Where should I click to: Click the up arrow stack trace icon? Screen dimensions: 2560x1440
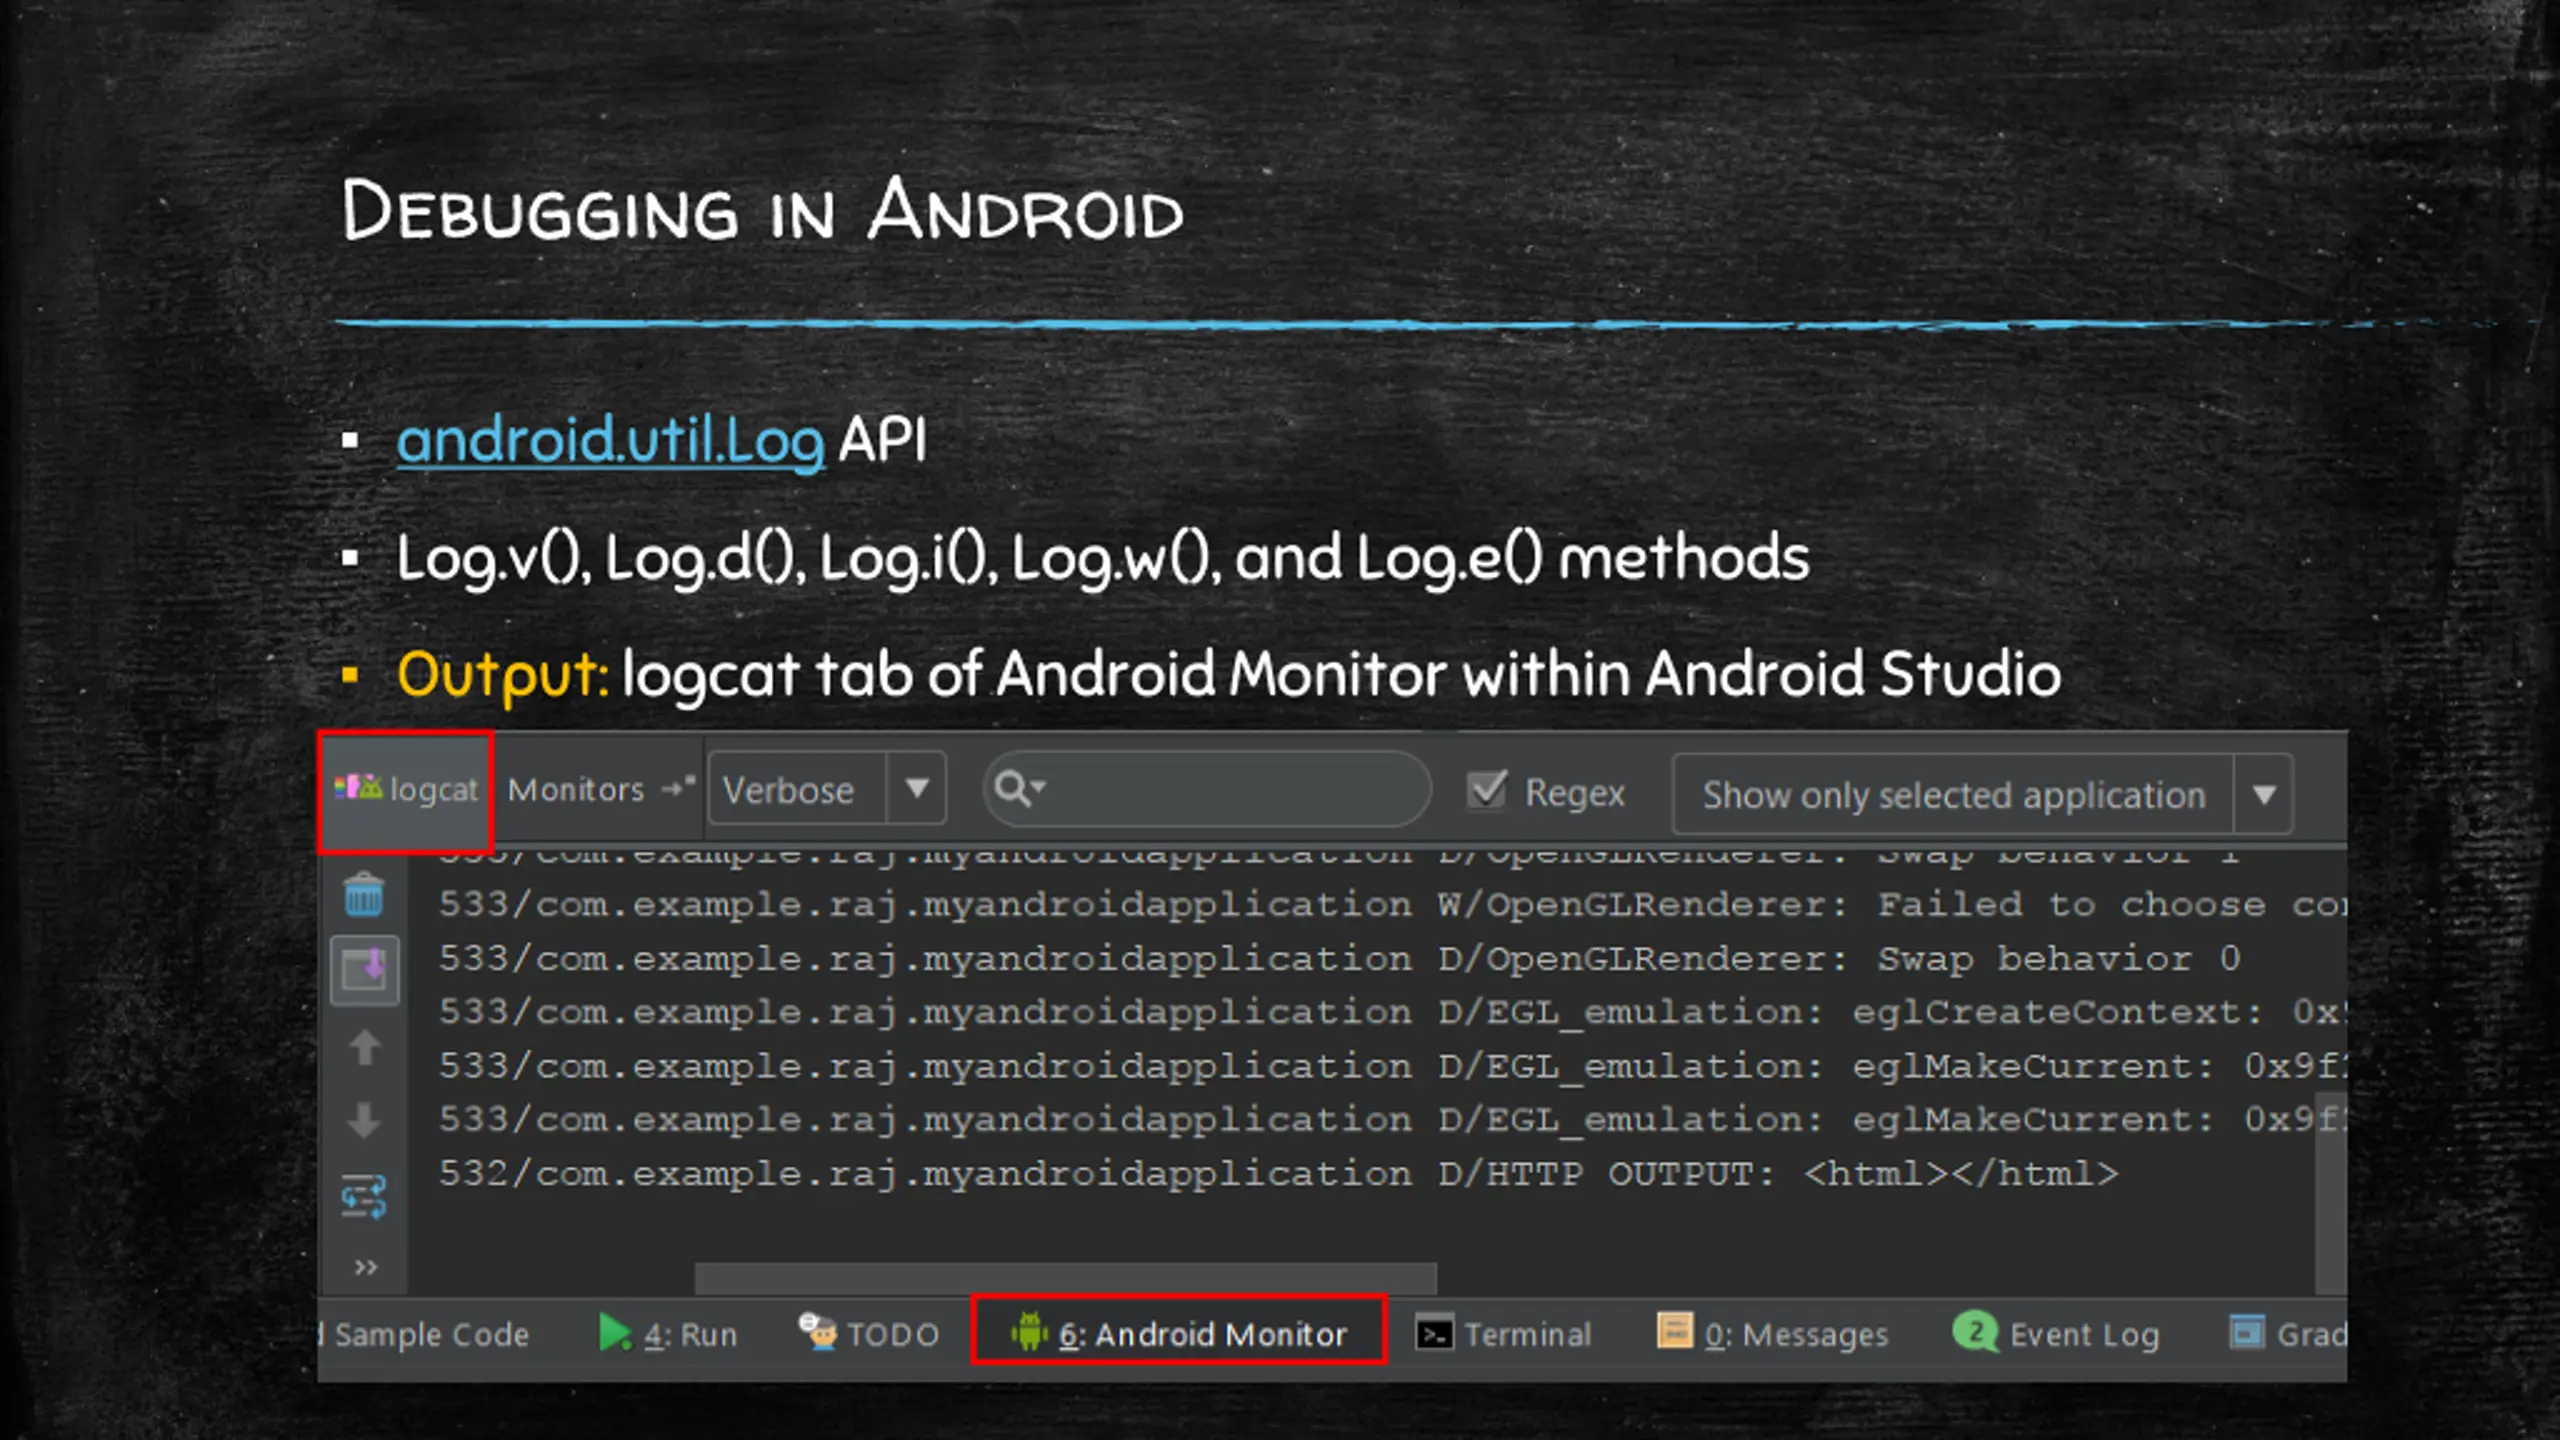tap(364, 1048)
